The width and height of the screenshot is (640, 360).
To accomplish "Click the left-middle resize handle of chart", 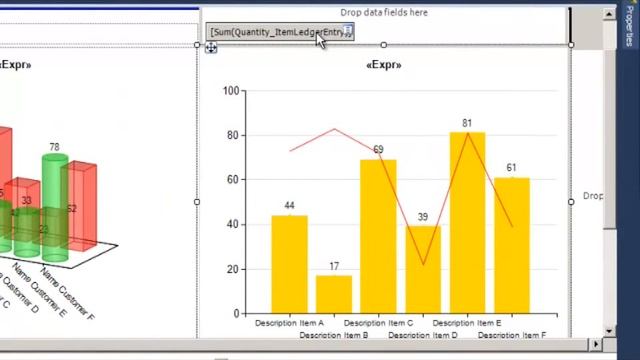I will tap(197, 202).
